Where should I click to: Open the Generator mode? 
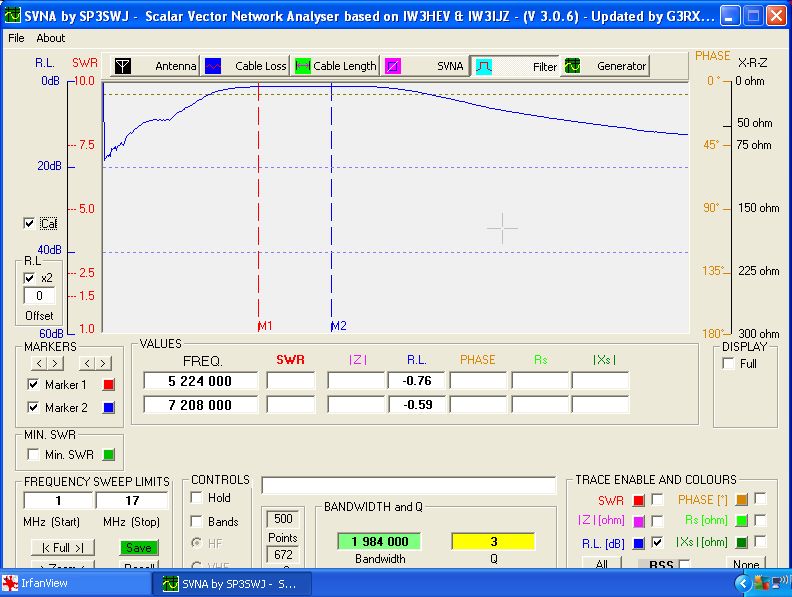572,66
